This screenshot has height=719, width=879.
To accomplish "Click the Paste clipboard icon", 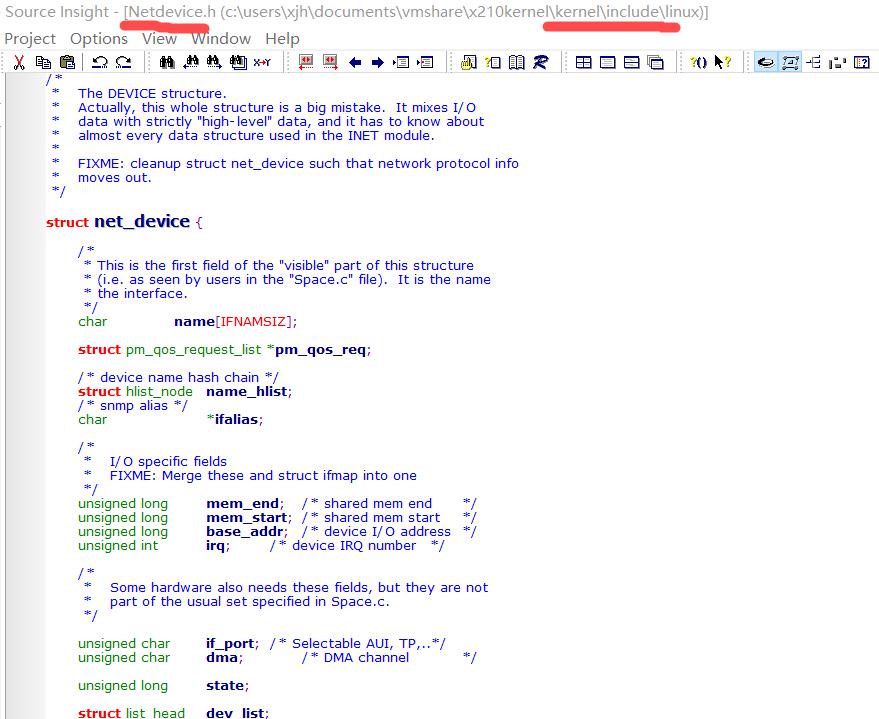I will tap(67, 62).
